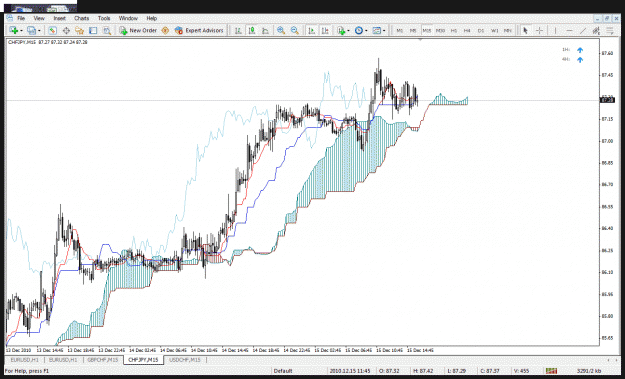Select the MN timeframe
Viewport: 625px width, 379px height.
tap(508, 31)
